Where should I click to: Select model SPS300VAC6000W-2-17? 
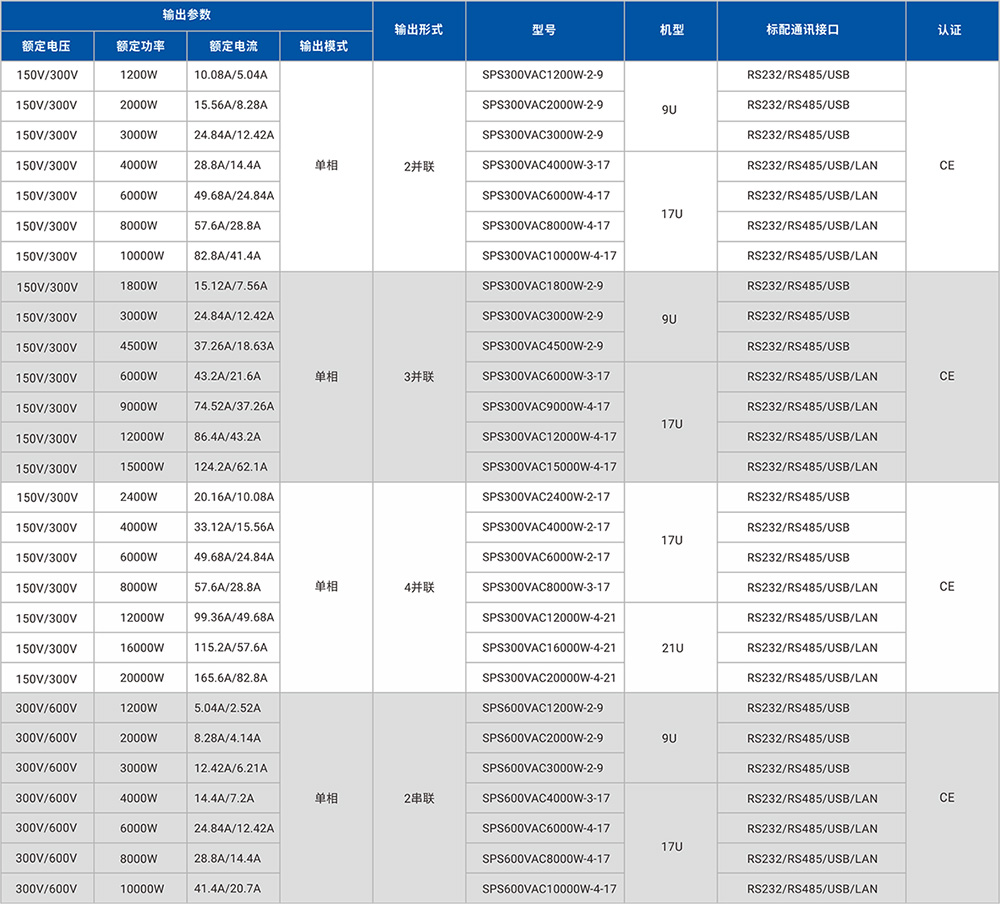(x=545, y=558)
